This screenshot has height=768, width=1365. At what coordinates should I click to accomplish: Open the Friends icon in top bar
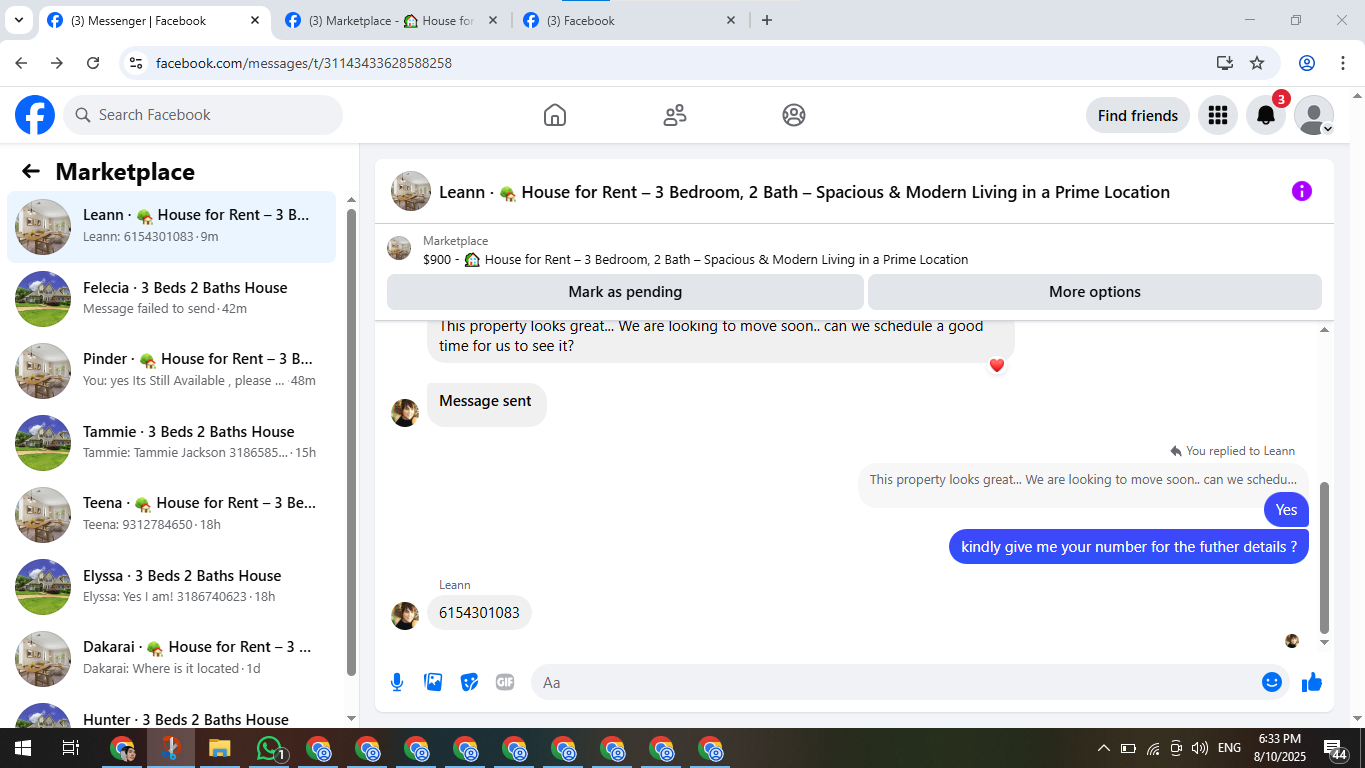675,115
